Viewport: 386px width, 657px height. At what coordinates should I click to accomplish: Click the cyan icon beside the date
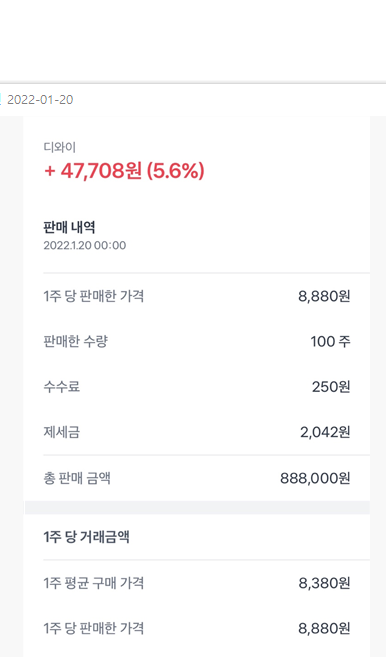(x=1, y=100)
